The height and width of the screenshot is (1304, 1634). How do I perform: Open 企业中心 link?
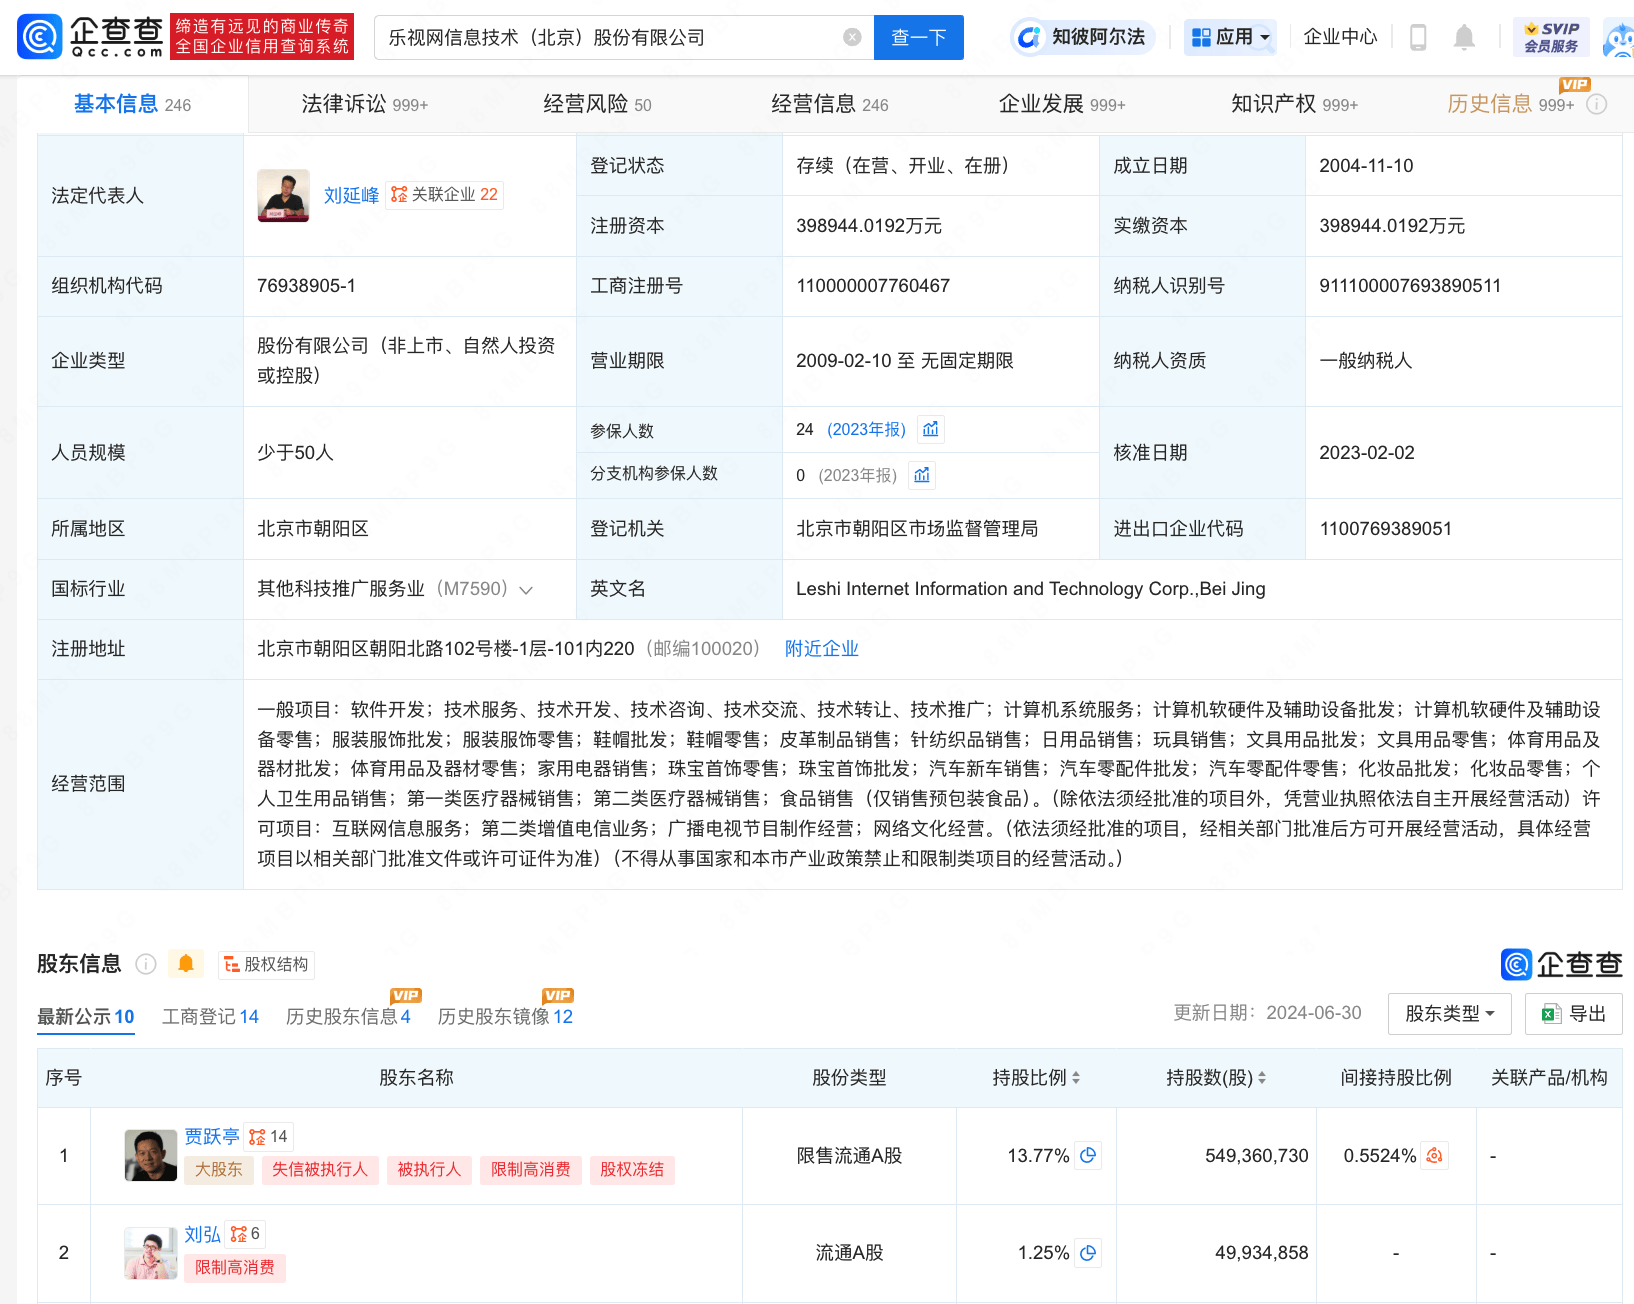pos(1340,37)
